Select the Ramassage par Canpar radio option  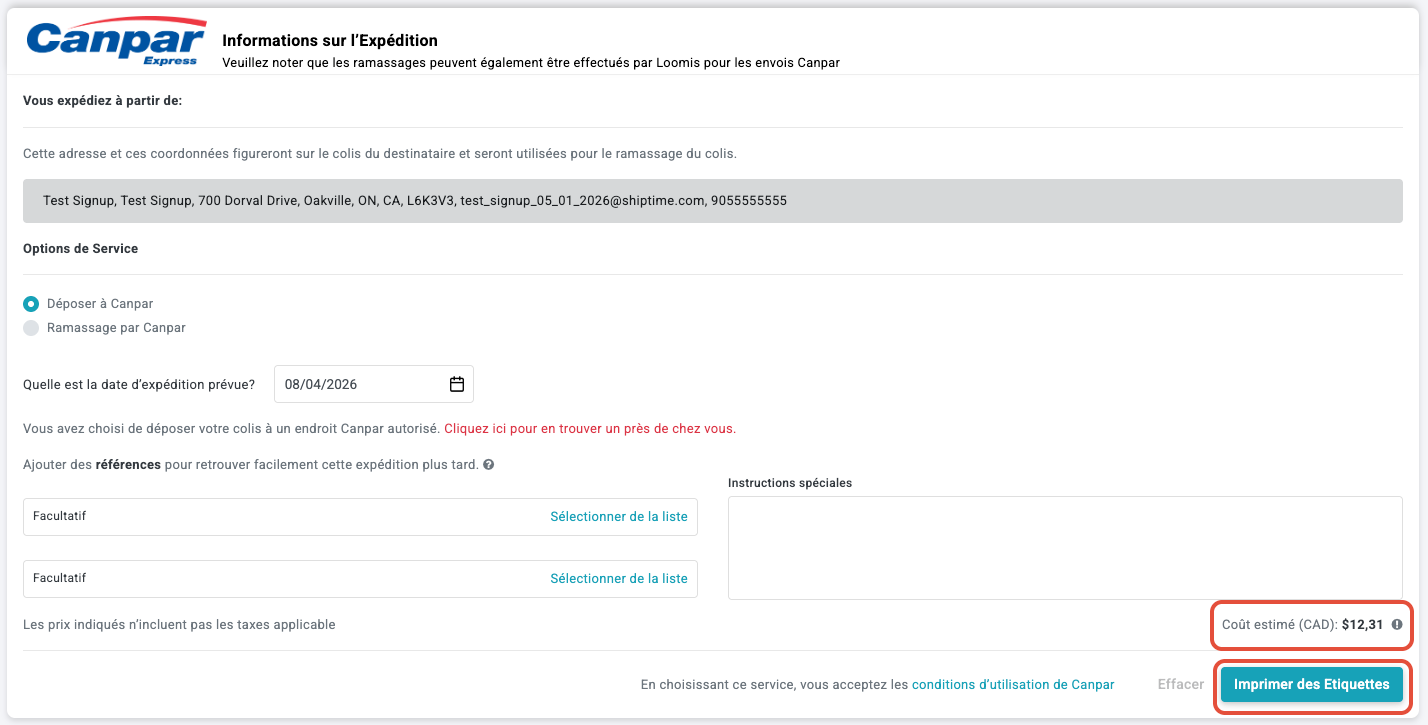pos(31,327)
